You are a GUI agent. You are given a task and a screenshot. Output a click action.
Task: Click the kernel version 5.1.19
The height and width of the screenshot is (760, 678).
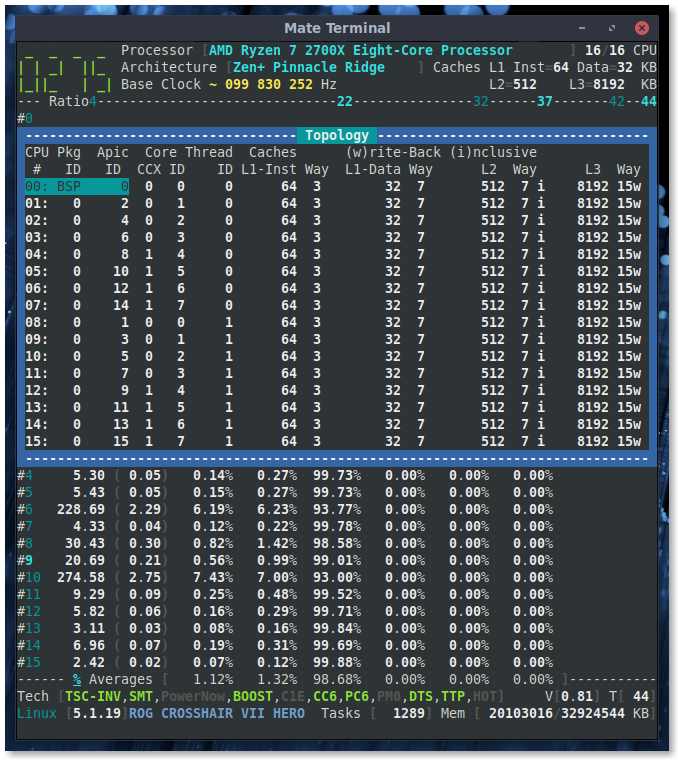point(97,713)
